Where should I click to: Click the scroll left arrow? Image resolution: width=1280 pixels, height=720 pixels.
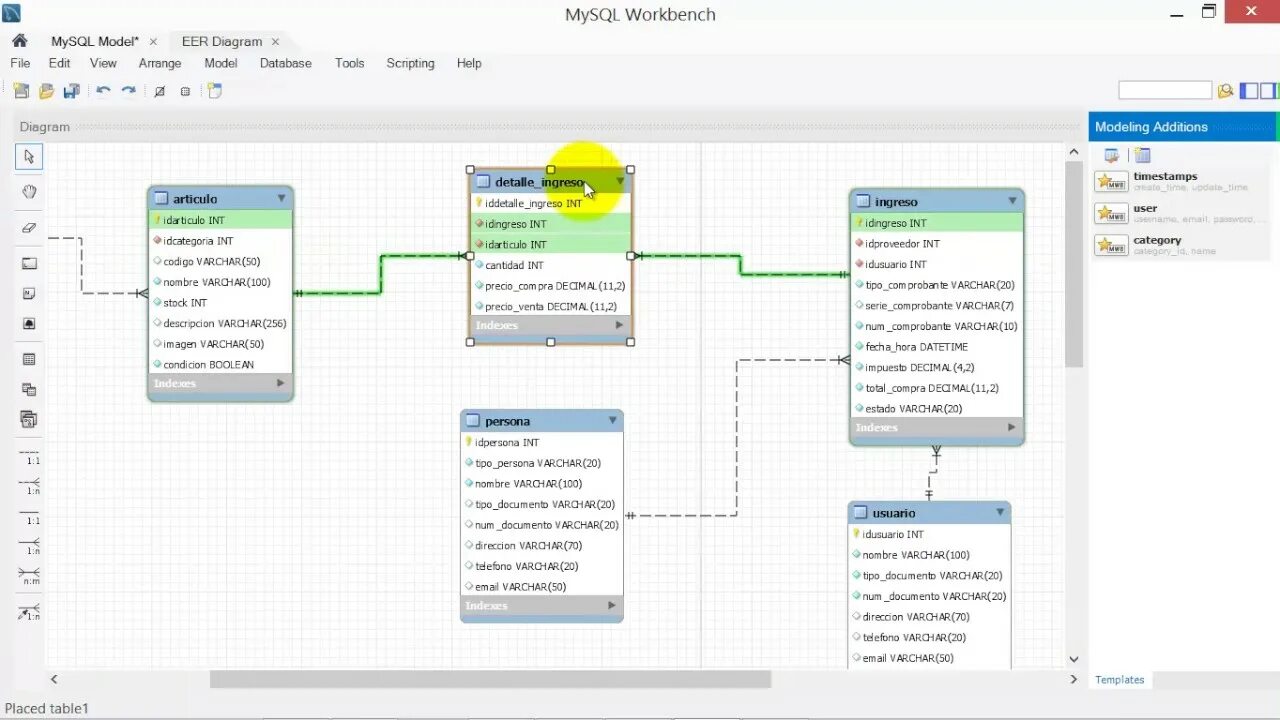[x=54, y=679]
